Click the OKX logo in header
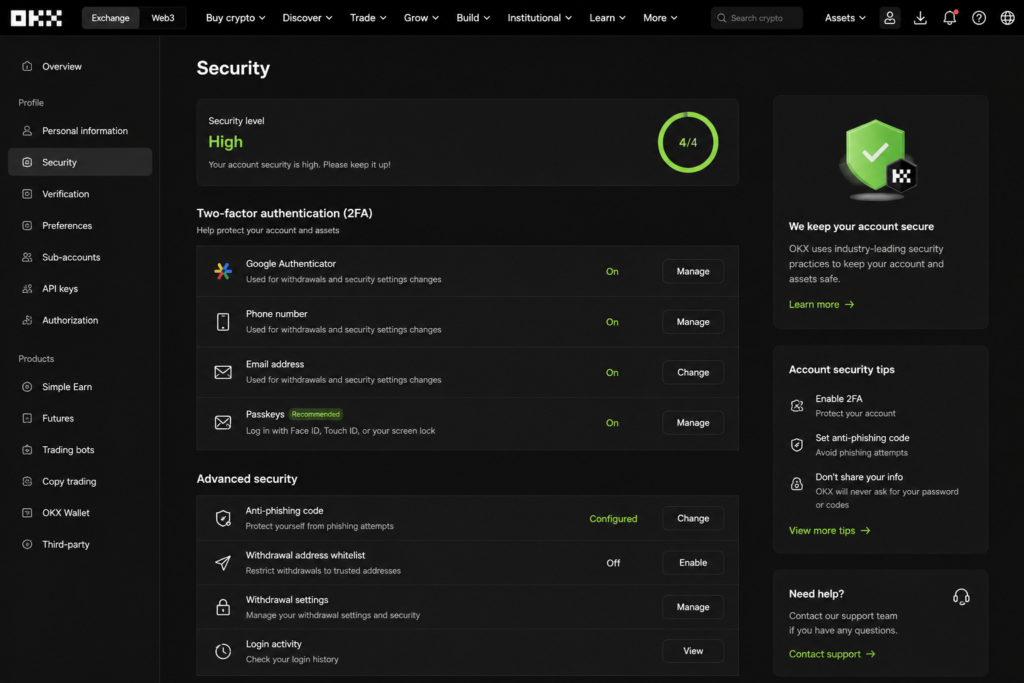This screenshot has height=683, width=1024. [37, 18]
